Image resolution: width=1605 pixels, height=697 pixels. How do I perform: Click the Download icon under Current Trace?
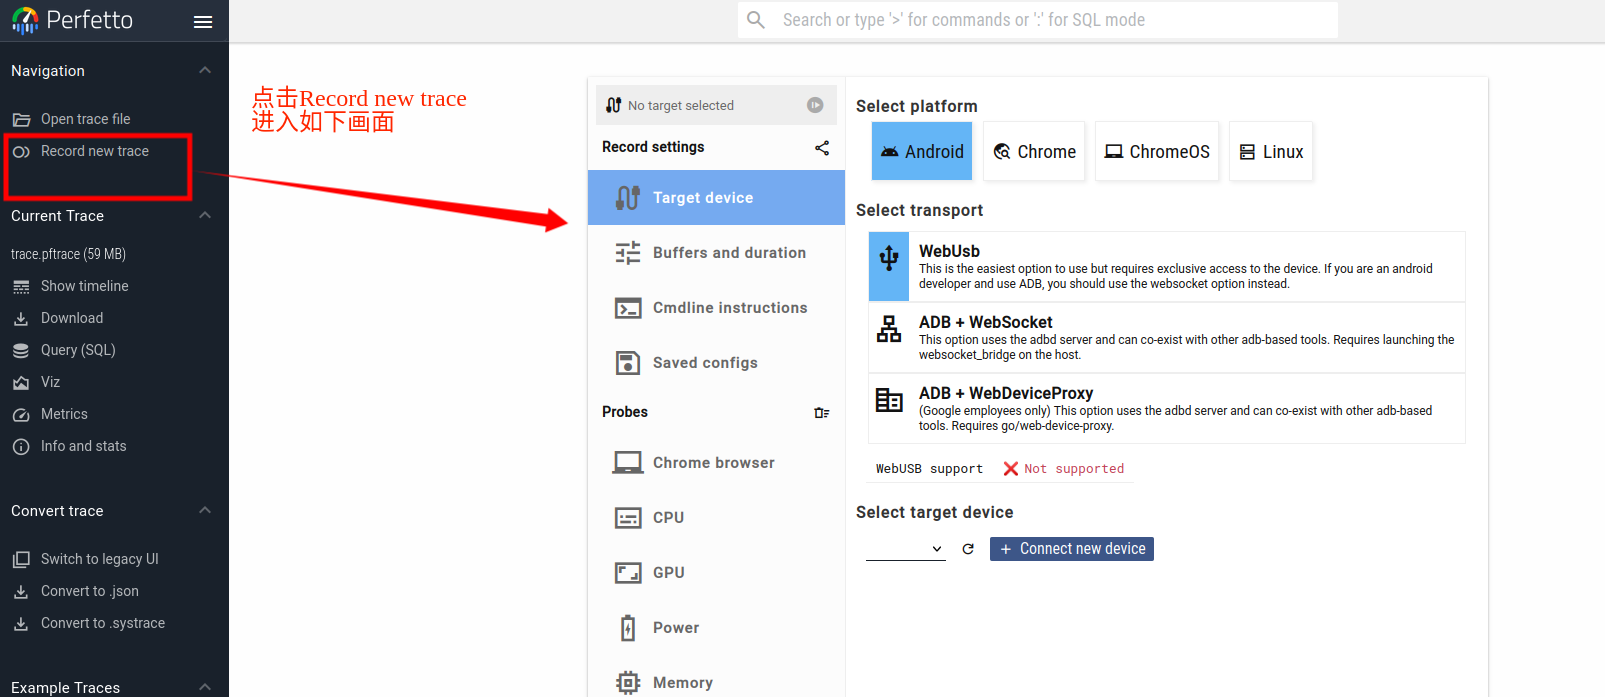pos(21,318)
